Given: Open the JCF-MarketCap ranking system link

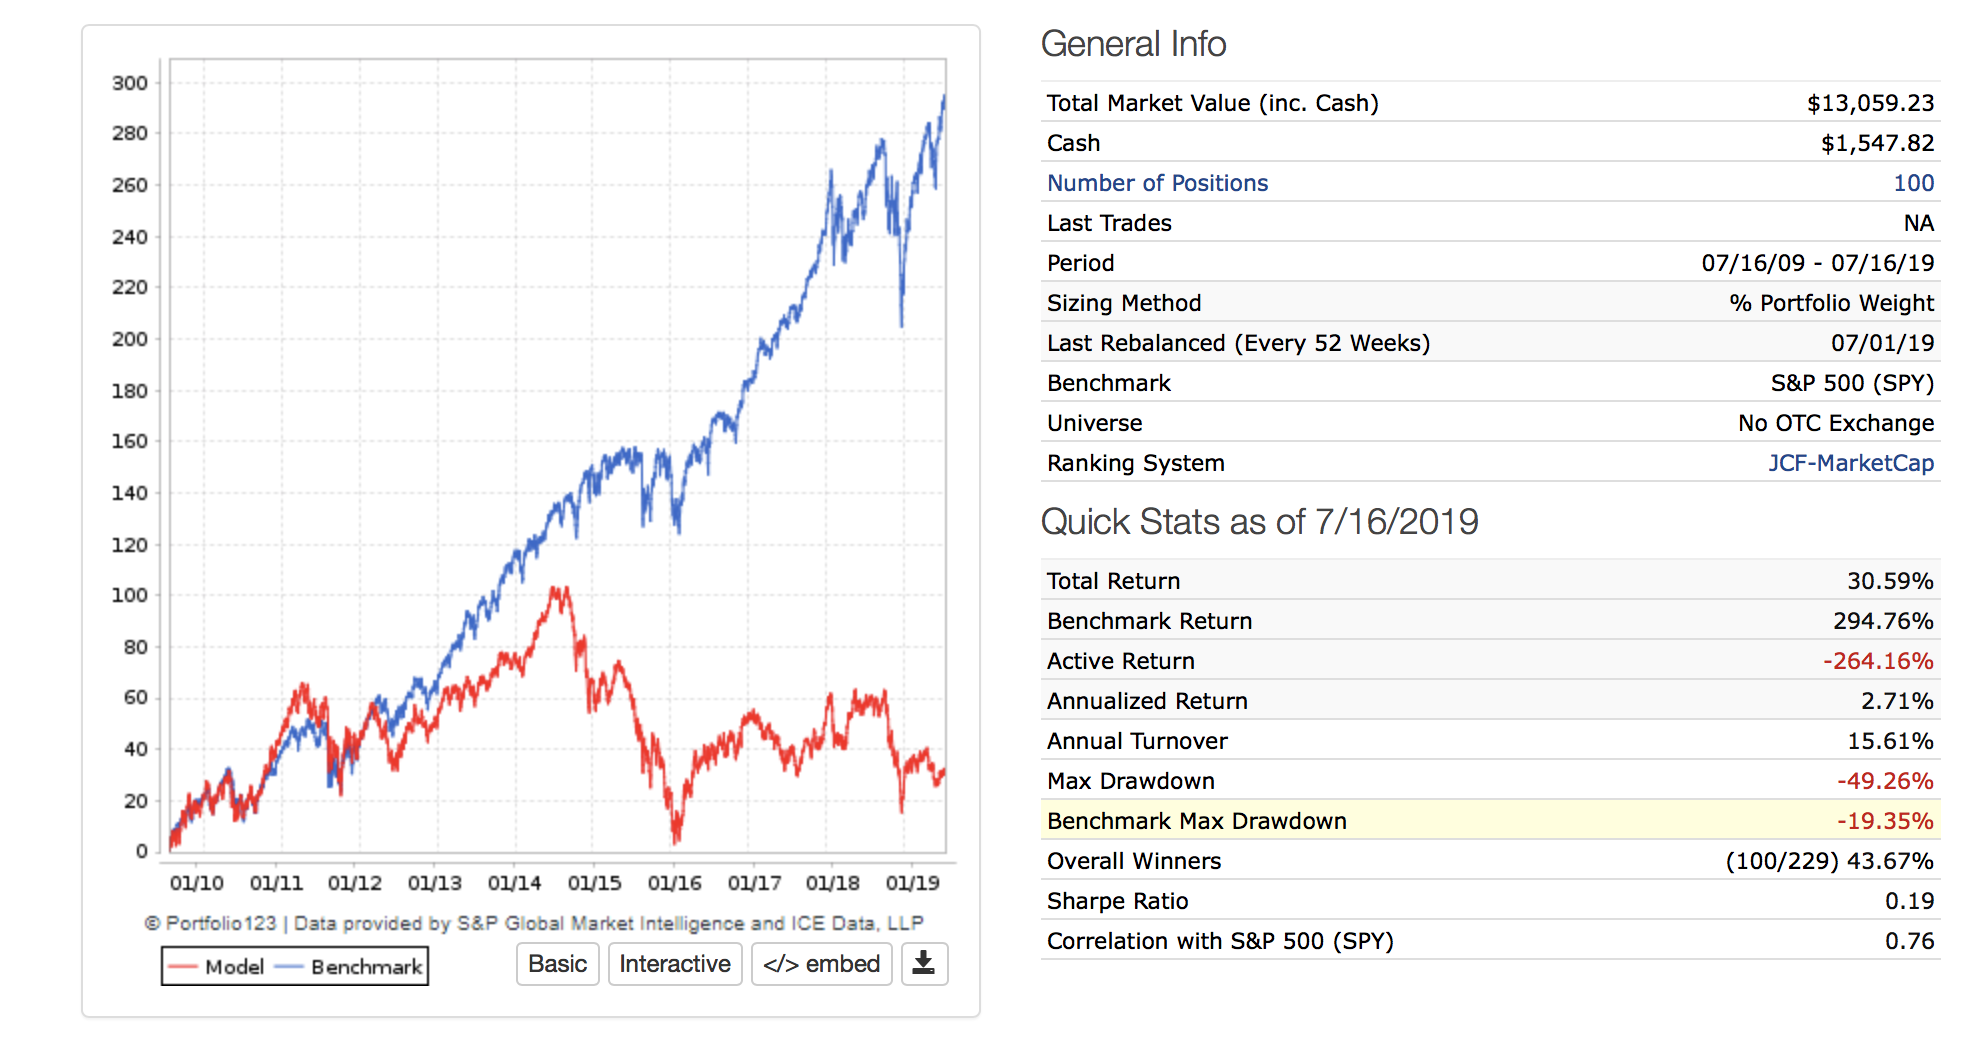Looking at the screenshot, I should pos(1850,463).
